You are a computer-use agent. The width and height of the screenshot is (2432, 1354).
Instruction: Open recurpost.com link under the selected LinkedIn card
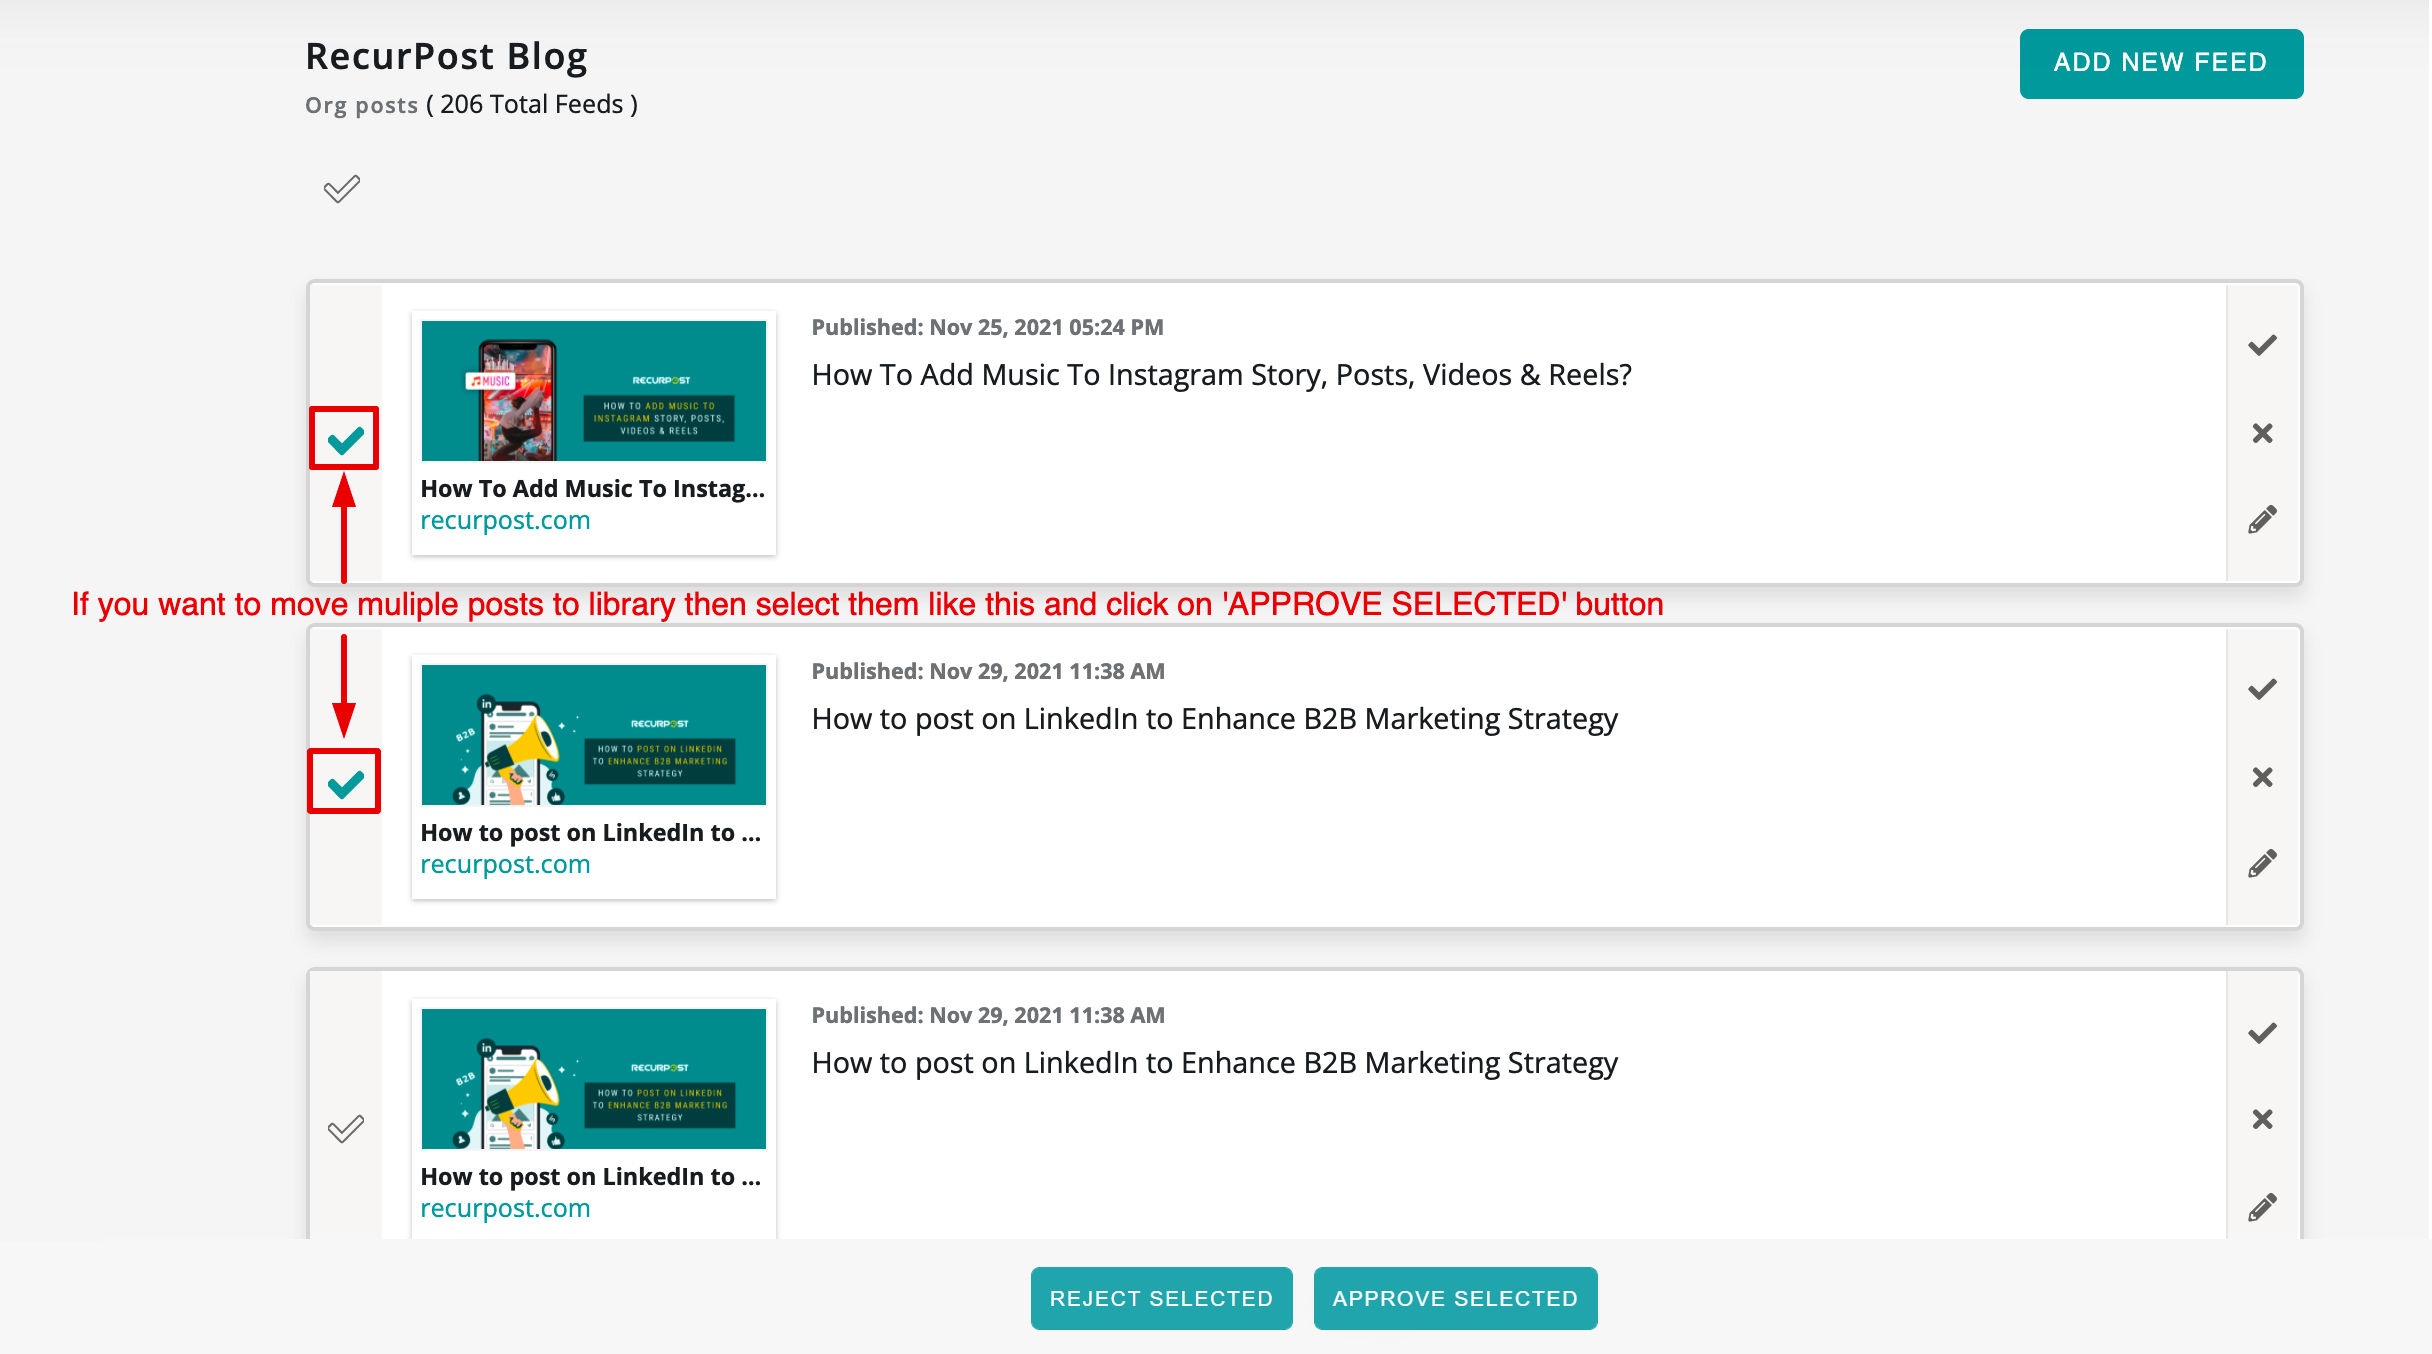[x=505, y=865]
